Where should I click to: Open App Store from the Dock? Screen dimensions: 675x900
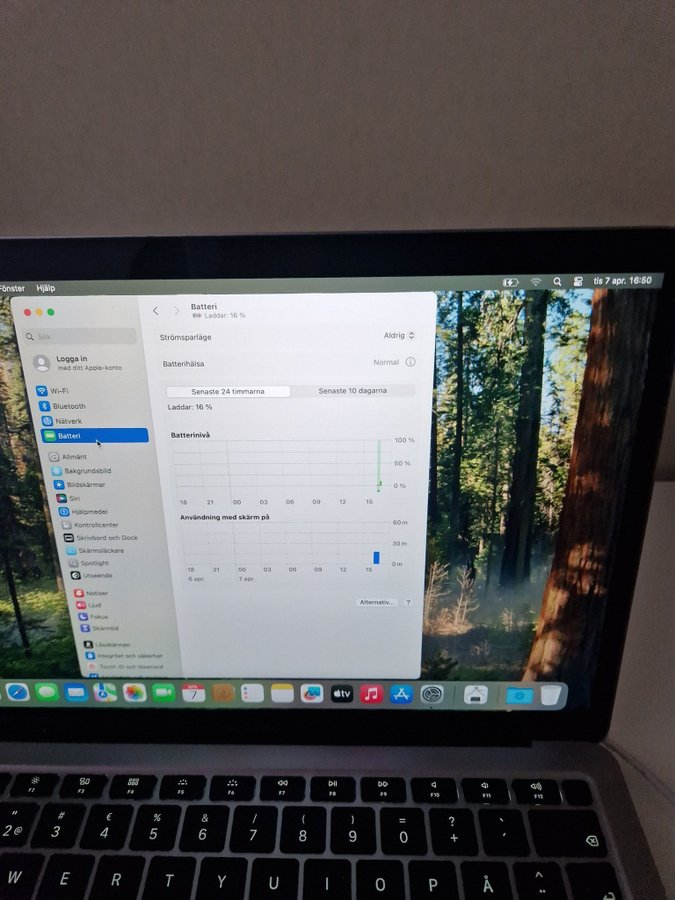tap(402, 693)
